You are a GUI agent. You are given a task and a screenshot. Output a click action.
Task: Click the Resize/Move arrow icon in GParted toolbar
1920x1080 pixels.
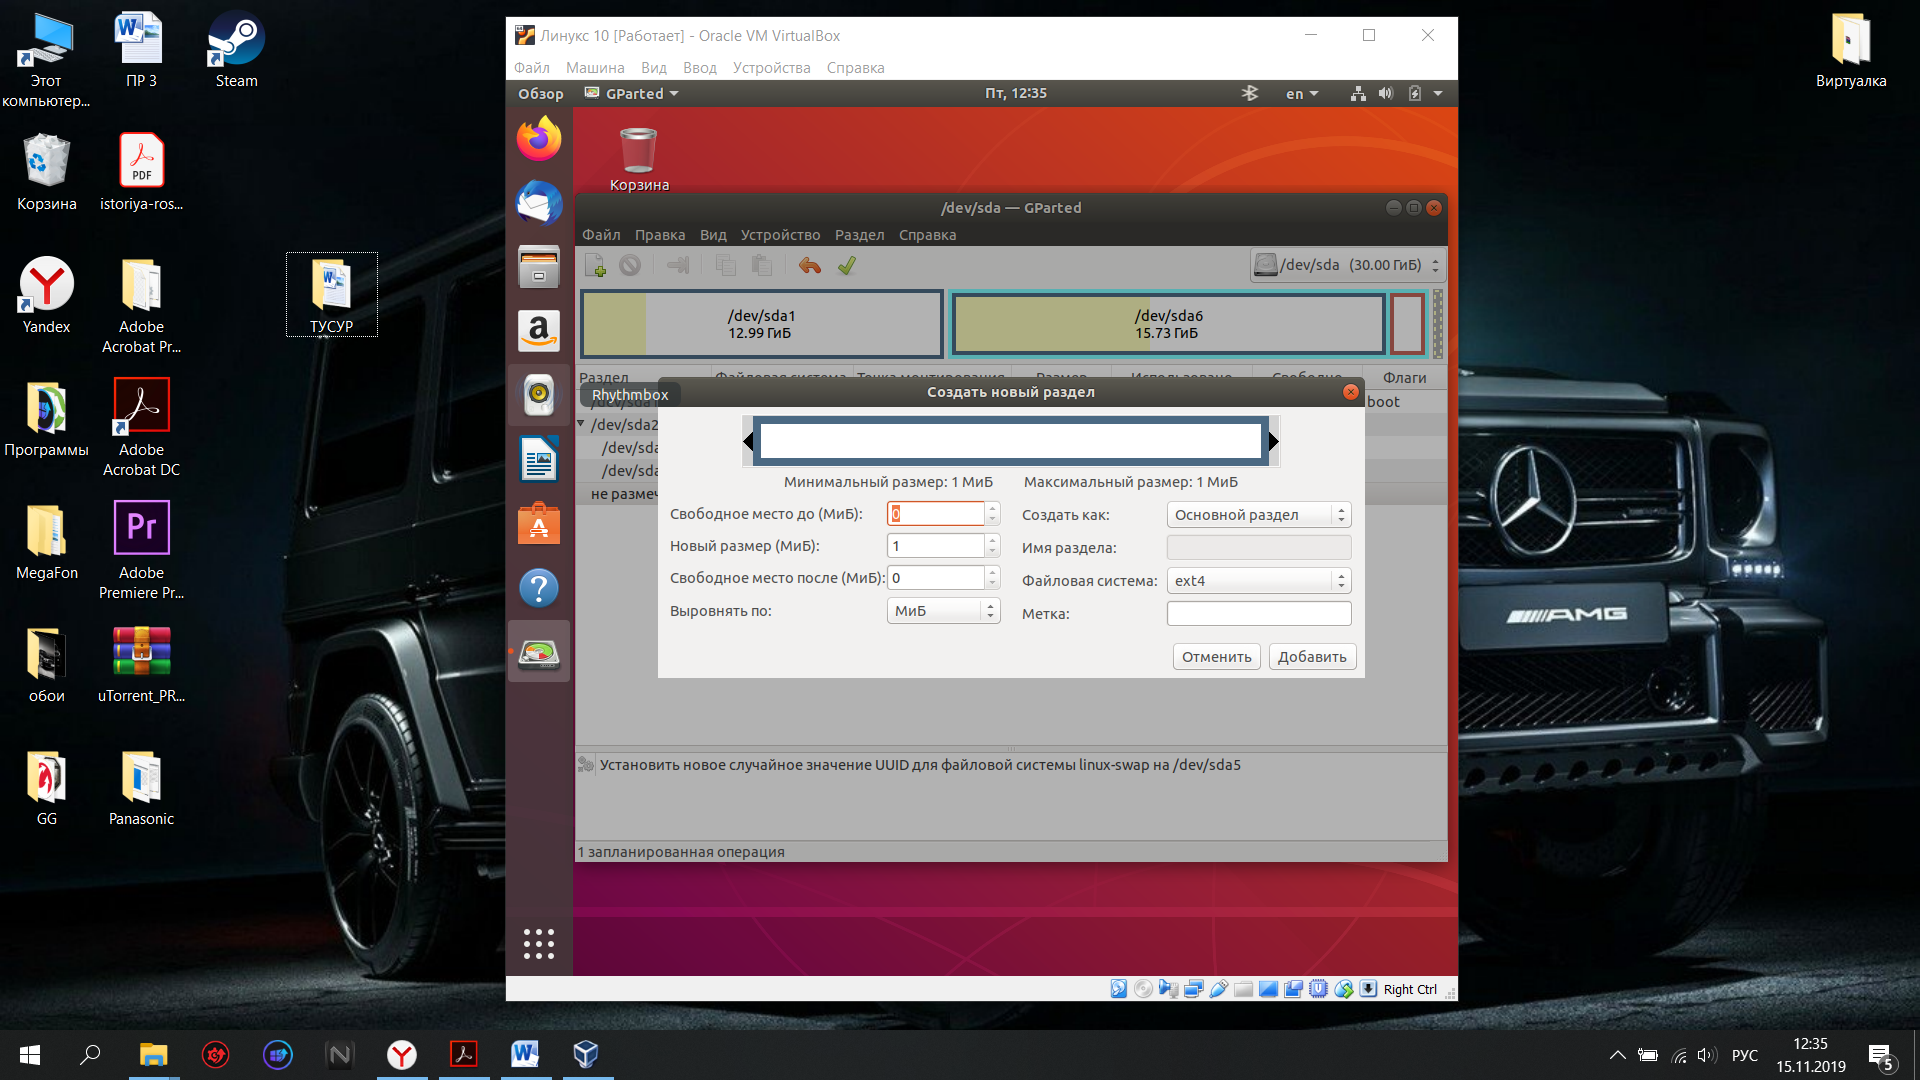678,265
